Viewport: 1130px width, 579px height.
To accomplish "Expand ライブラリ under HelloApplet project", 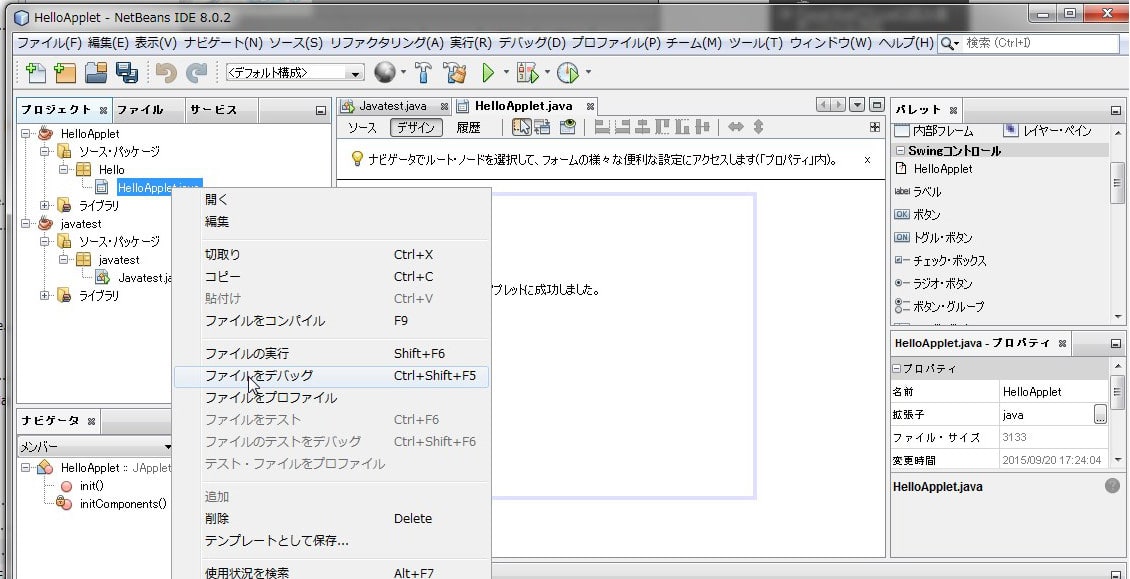I will [x=45, y=206].
